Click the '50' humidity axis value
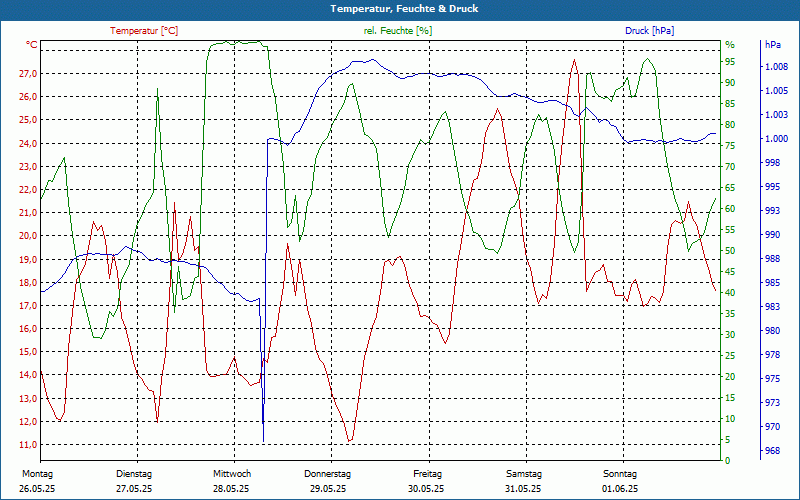 click(730, 251)
